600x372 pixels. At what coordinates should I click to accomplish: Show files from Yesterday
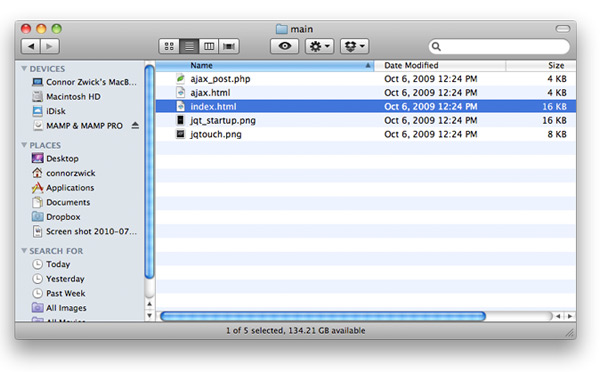59,279
